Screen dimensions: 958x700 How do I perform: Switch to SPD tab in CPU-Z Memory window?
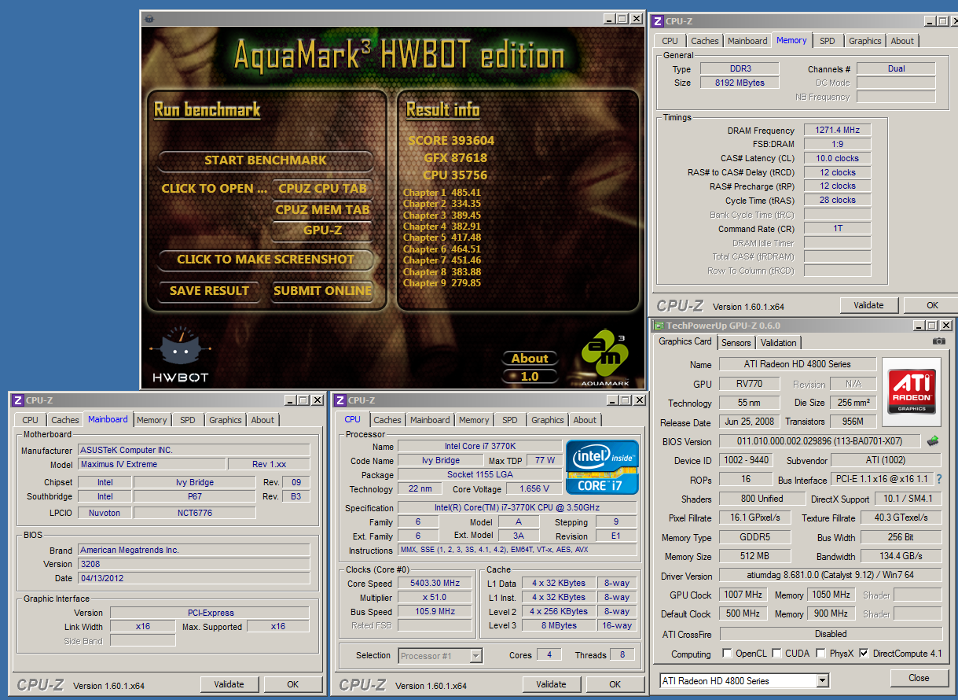pyautogui.click(x=827, y=41)
